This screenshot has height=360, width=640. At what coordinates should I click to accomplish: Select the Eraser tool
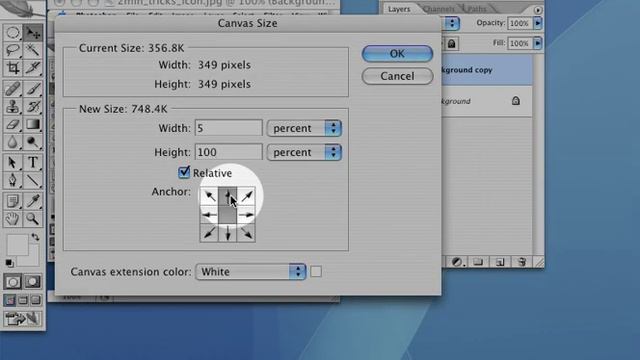13,124
